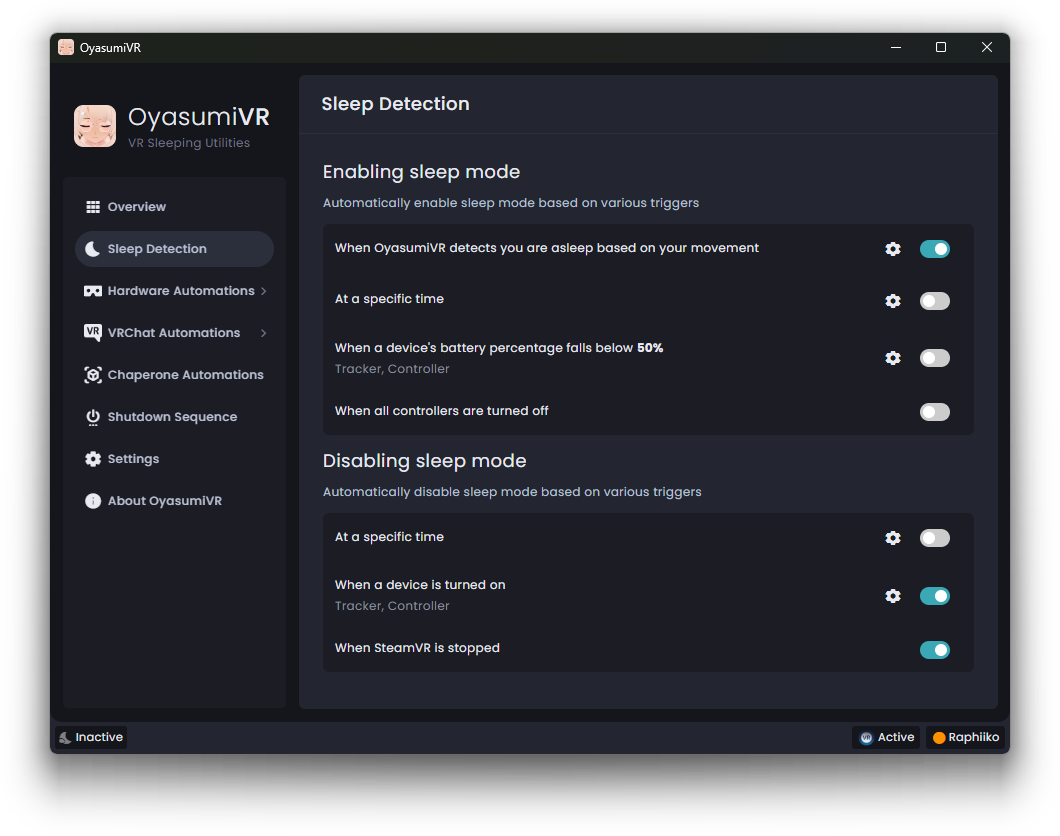Viewport: 1060px width, 836px height.
Task: Click the Hardware Automations headset icon
Action: tap(93, 291)
